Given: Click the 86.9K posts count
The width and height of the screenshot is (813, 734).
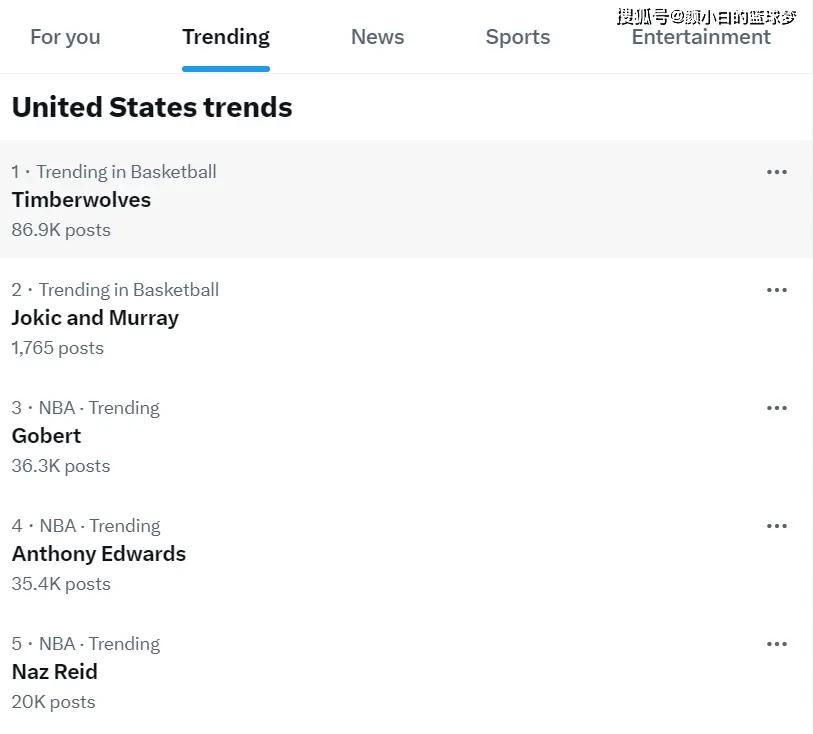Looking at the screenshot, I should point(61,230).
